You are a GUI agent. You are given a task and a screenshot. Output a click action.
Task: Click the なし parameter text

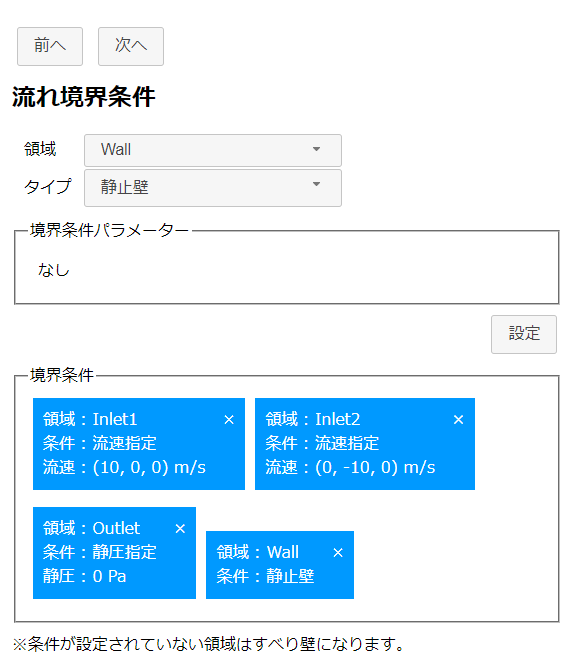click(x=54, y=270)
